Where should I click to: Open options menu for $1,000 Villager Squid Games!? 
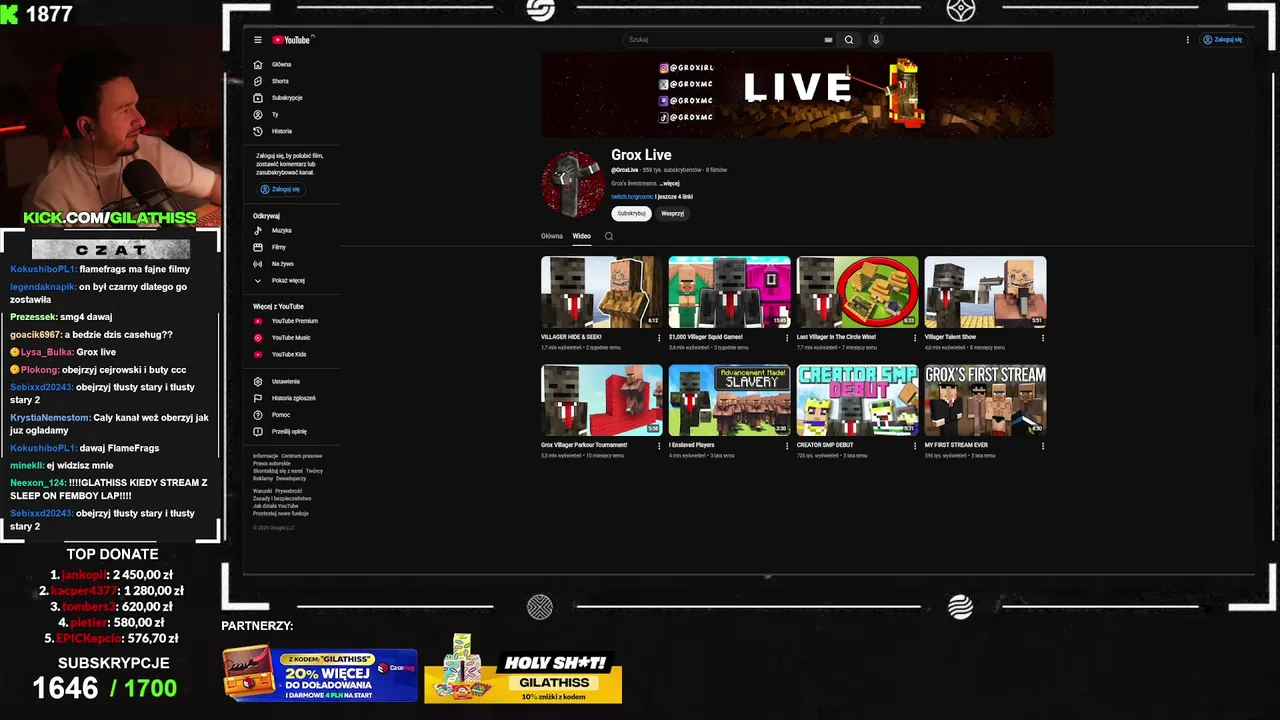[x=787, y=338]
